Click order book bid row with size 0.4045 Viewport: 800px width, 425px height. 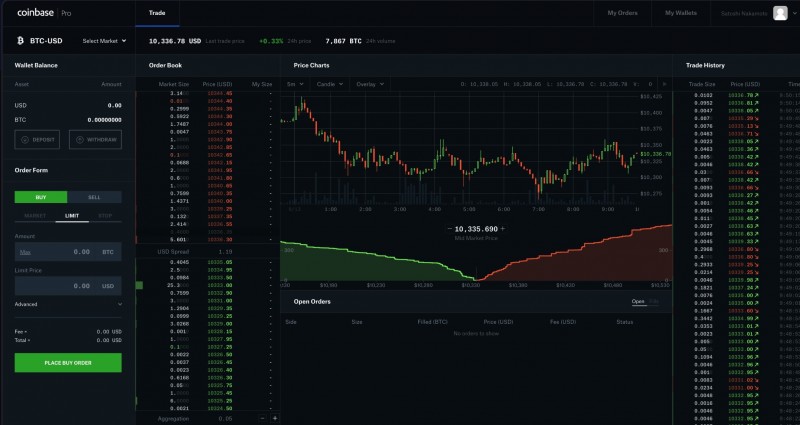click(x=208, y=262)
